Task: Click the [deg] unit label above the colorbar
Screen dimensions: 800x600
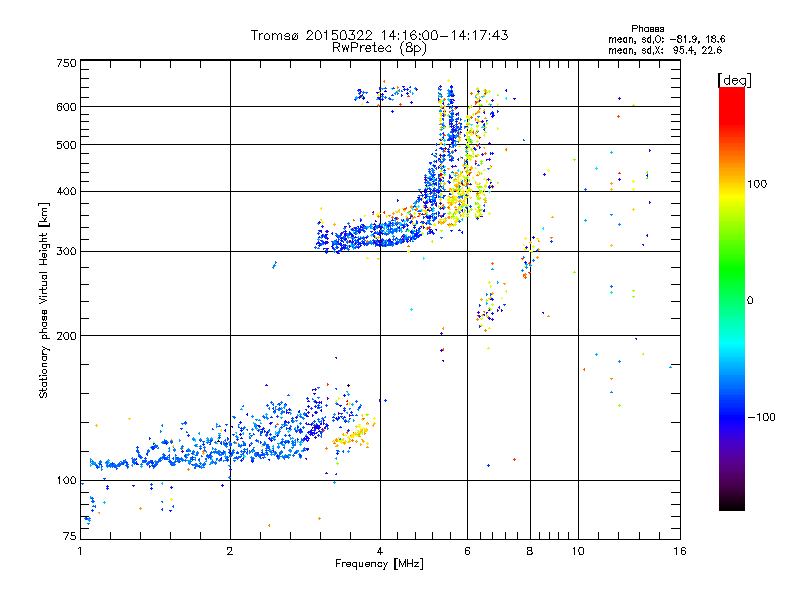Action: tap(734, 81)
